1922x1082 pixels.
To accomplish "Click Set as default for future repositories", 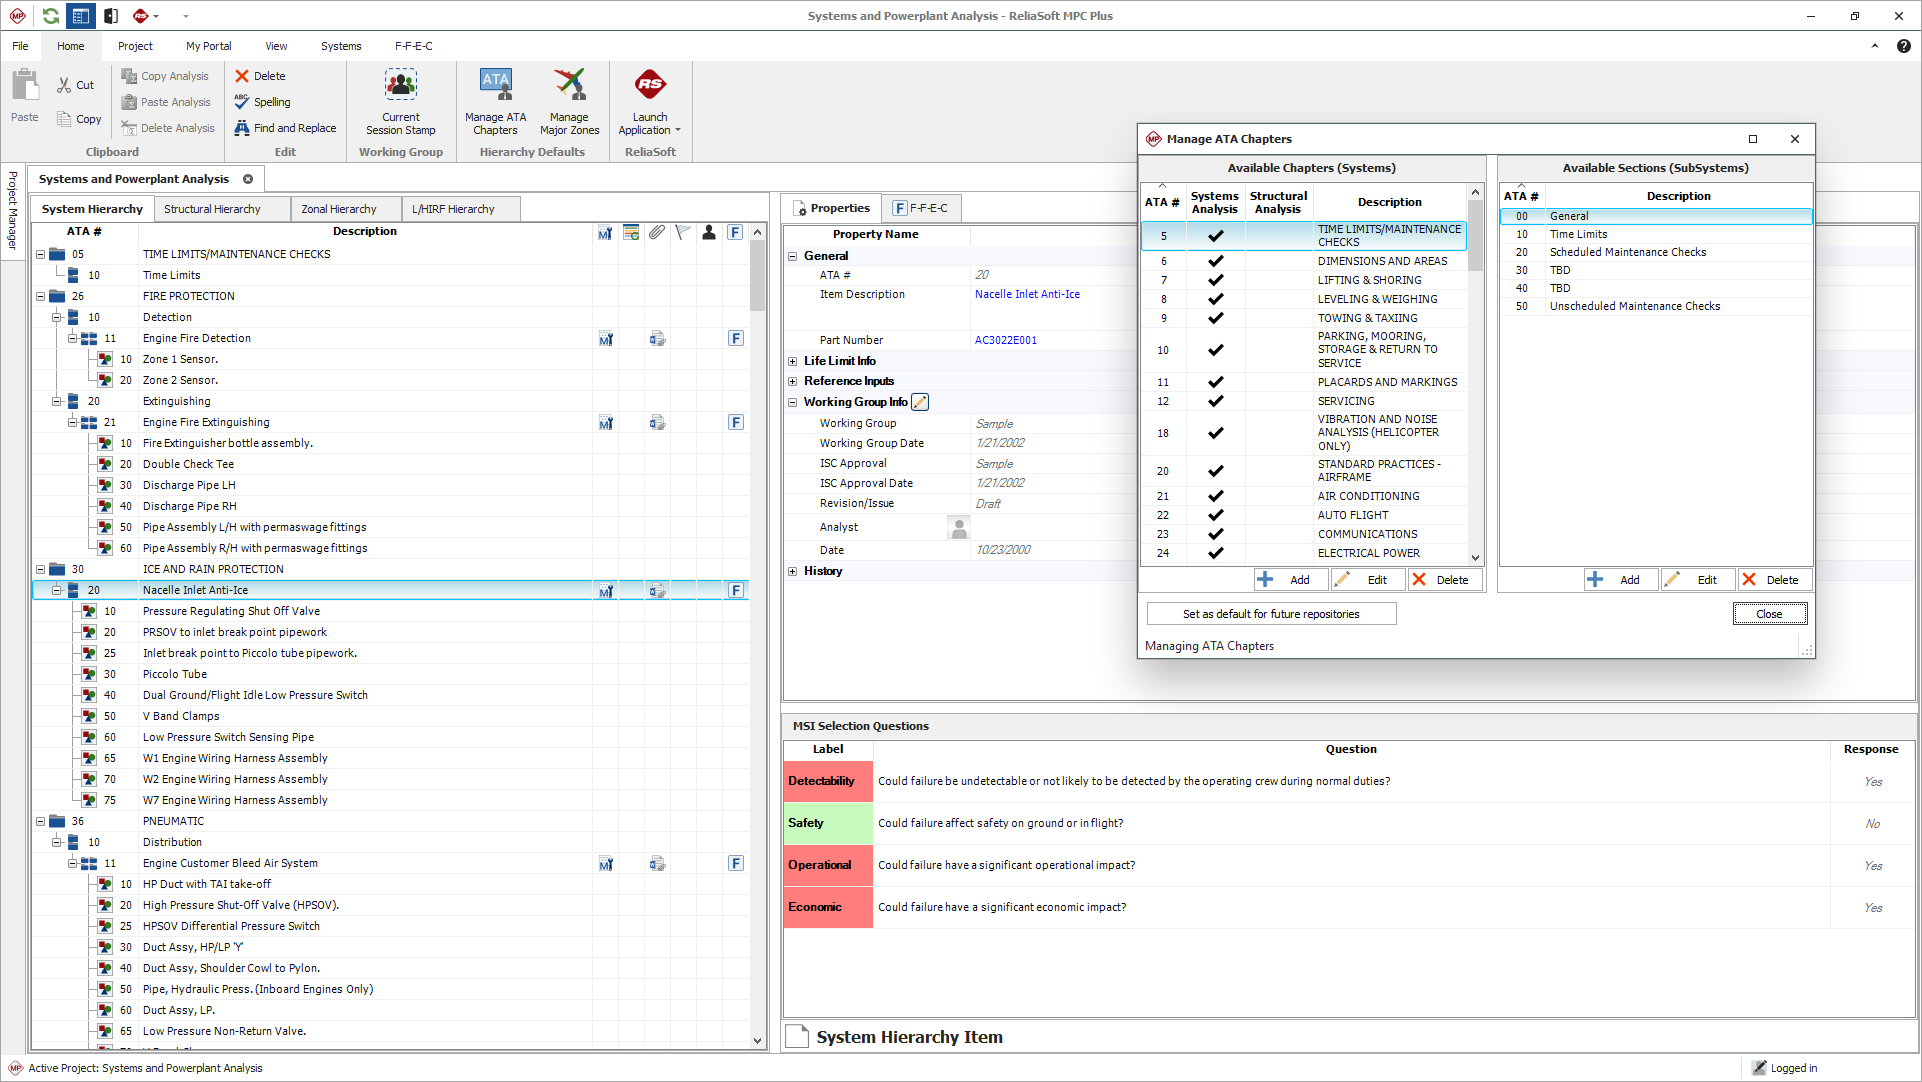I will pyautogui.click(x=1270, y=614).
